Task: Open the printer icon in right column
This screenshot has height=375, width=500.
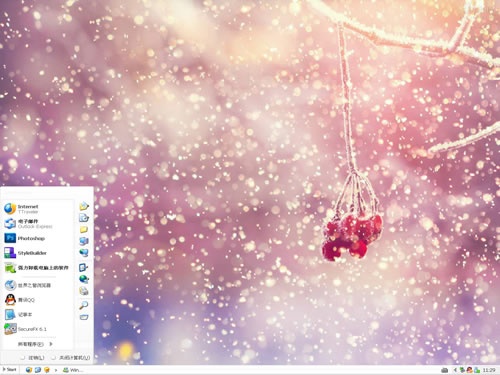Action: click(84, 291)
